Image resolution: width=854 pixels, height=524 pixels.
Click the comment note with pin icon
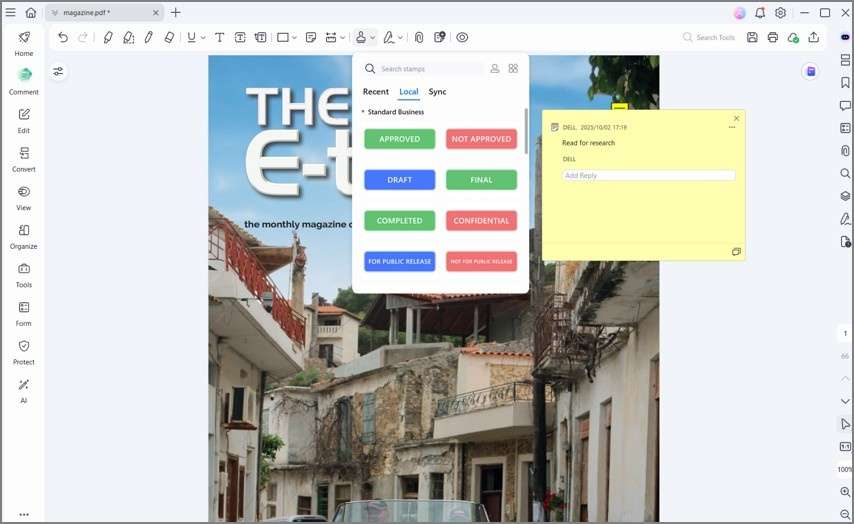[x=440, y=37]
